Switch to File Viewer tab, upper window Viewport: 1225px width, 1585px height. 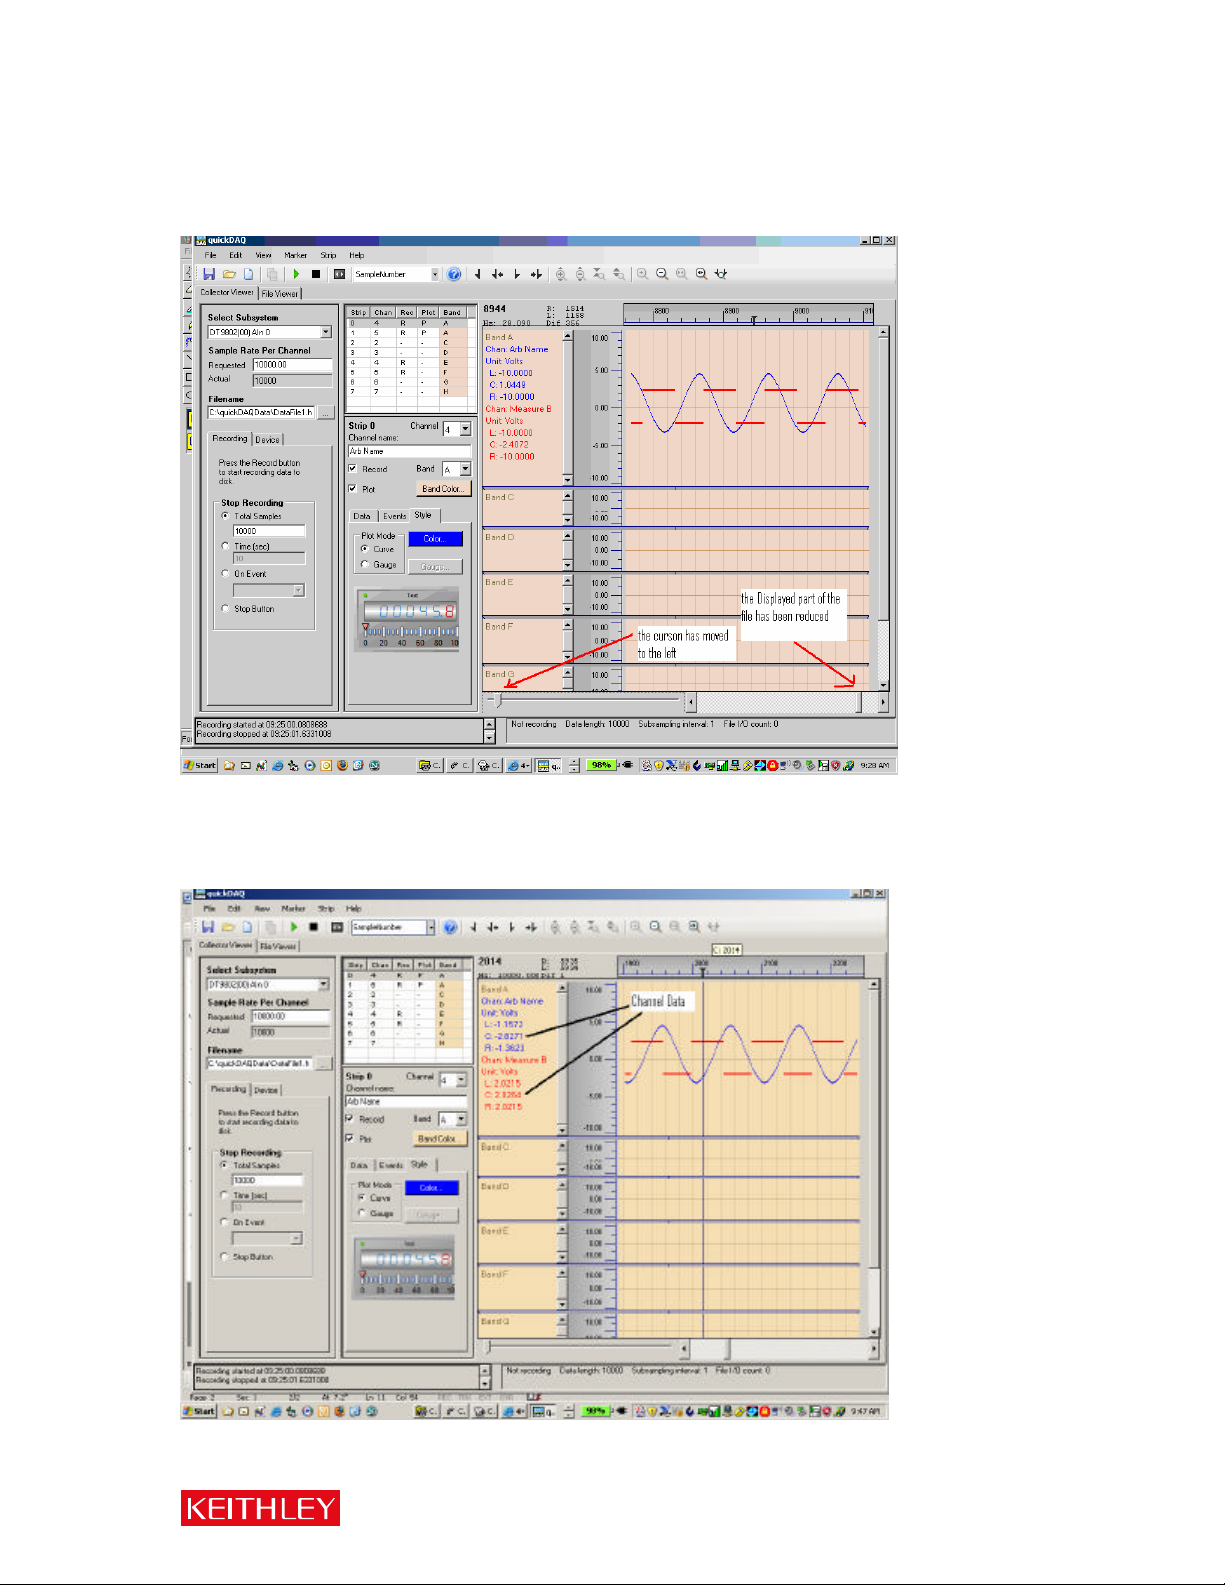point(280,294)
